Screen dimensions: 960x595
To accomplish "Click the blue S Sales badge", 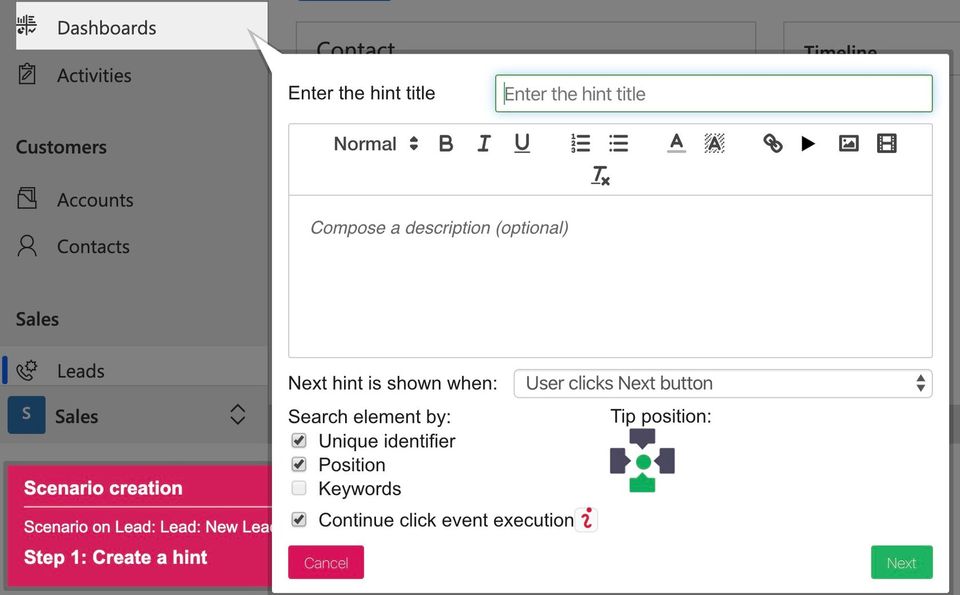I will [x=26, y=414].
